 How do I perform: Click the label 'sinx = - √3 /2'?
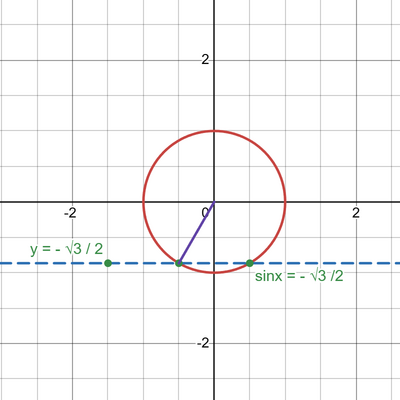coord(299,276)
